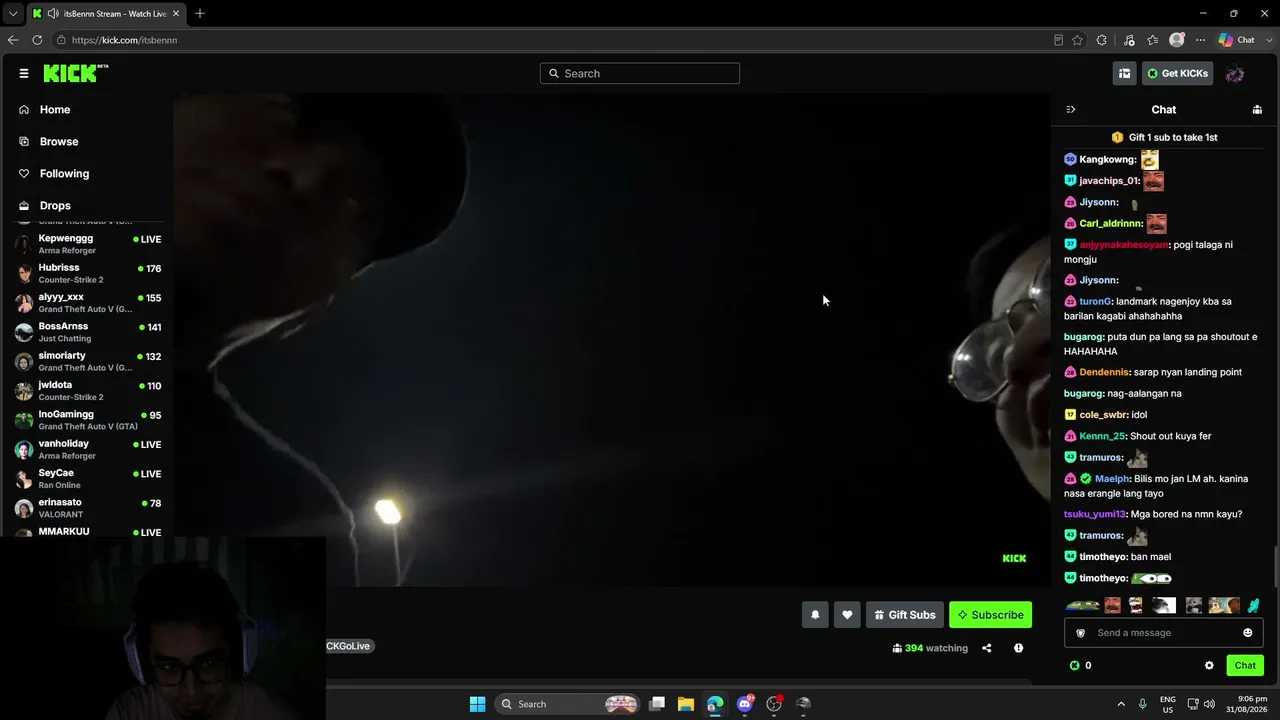Click the browser address bar URL
Screen dimensions: 1280x720
pyautogui.click(x=124, y=40)
